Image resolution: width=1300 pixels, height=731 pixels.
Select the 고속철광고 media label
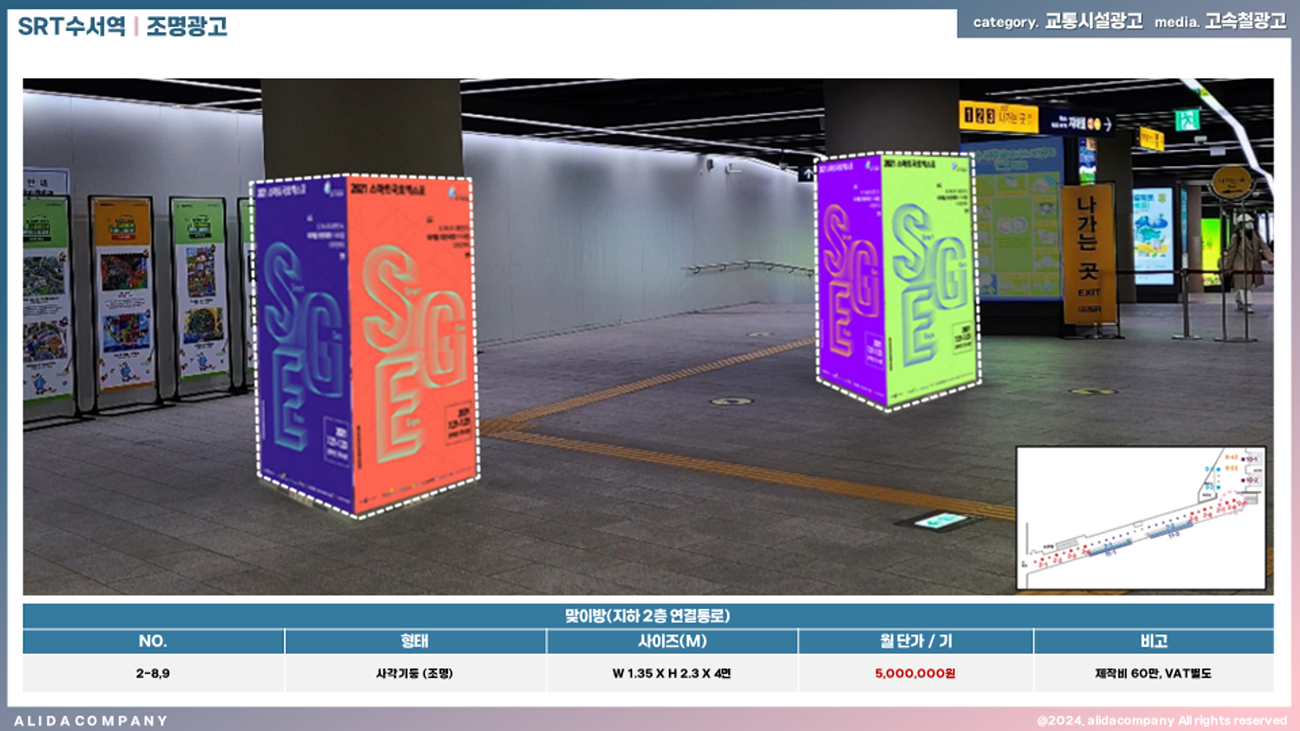(1245, 22)
